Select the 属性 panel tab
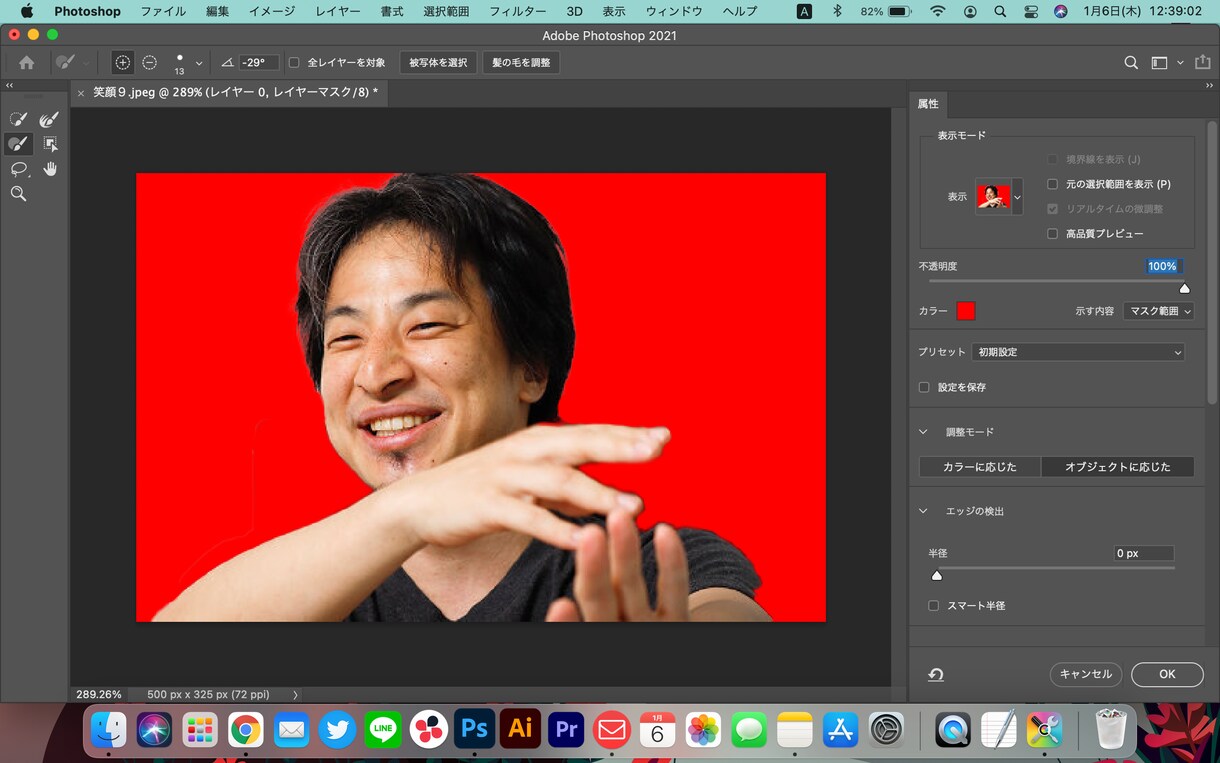 coord(928,103)
